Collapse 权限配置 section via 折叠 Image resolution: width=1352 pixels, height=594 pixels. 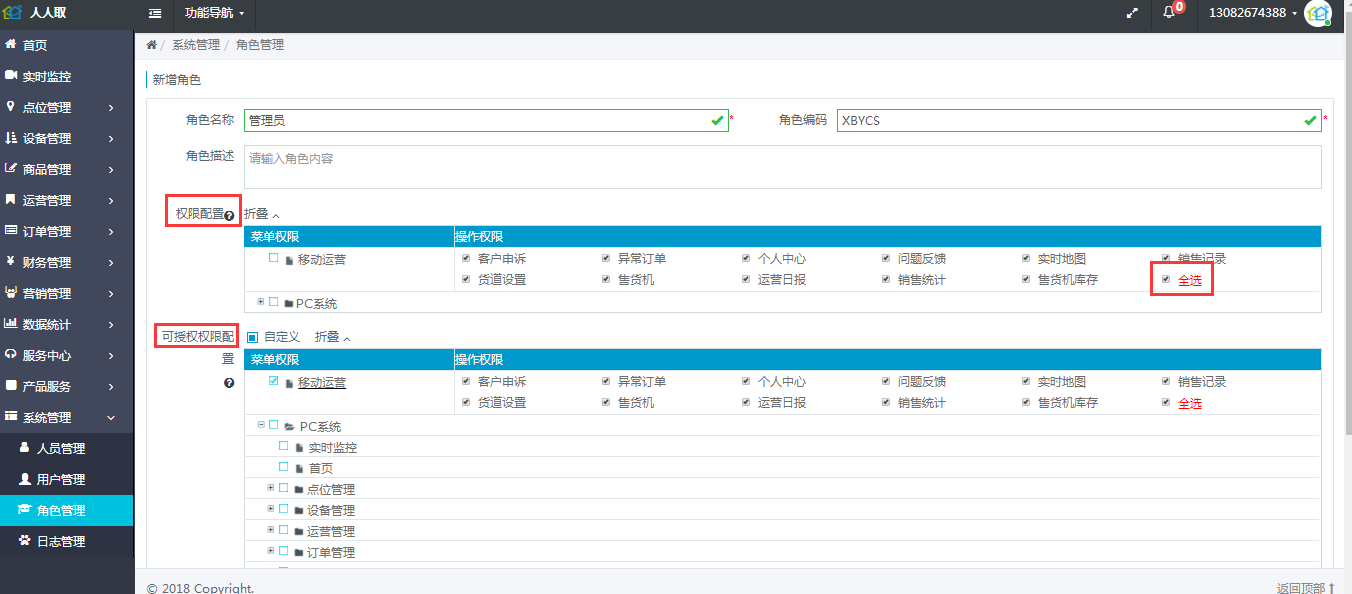click(x=262, y=214)
